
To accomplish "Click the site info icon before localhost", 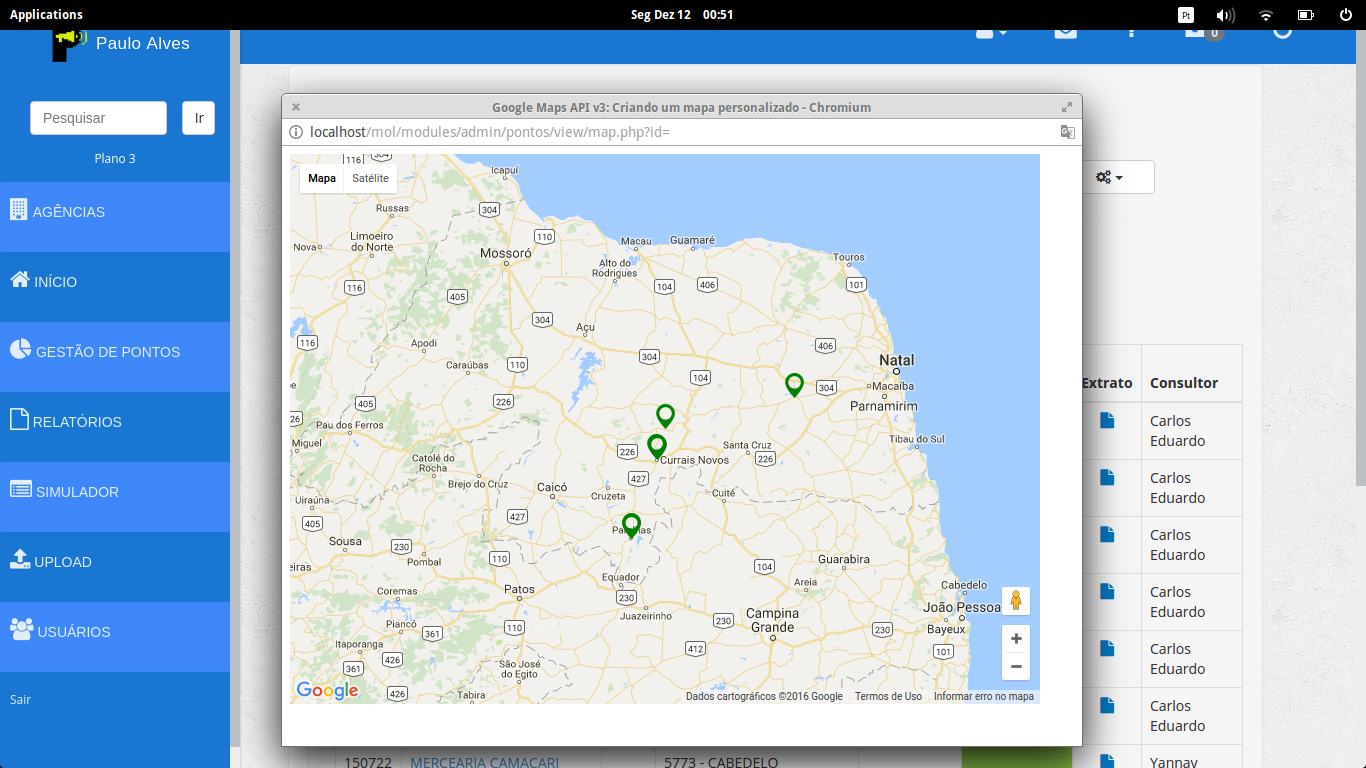I will (x=296, y=132).
